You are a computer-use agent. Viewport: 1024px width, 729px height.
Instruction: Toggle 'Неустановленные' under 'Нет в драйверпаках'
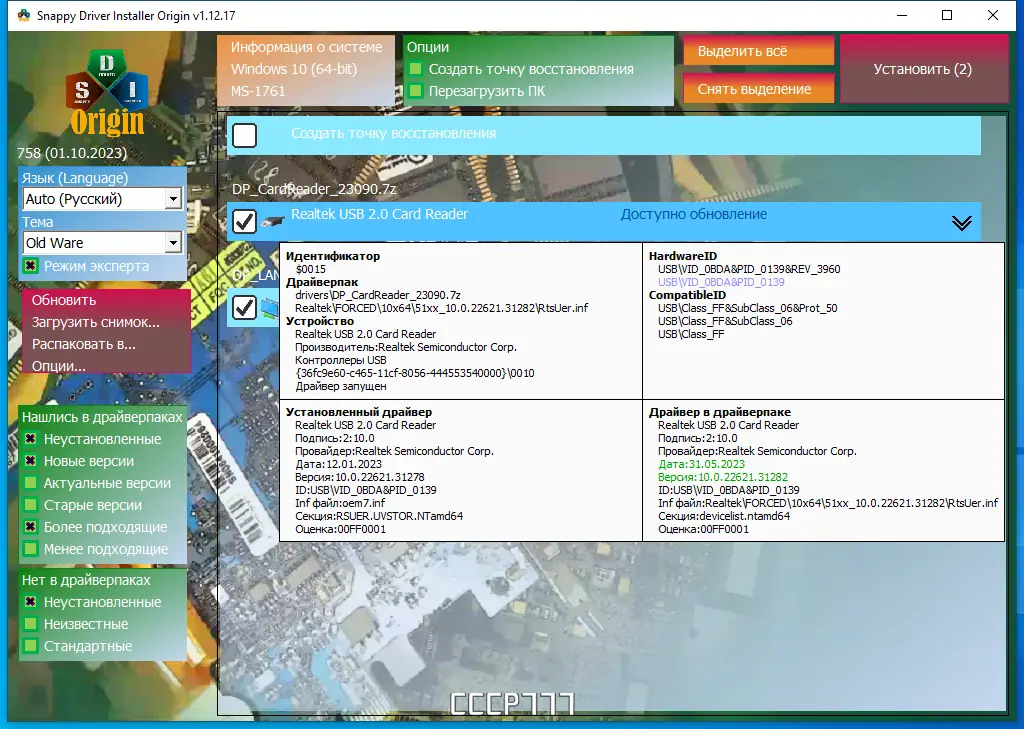(30, 602)
